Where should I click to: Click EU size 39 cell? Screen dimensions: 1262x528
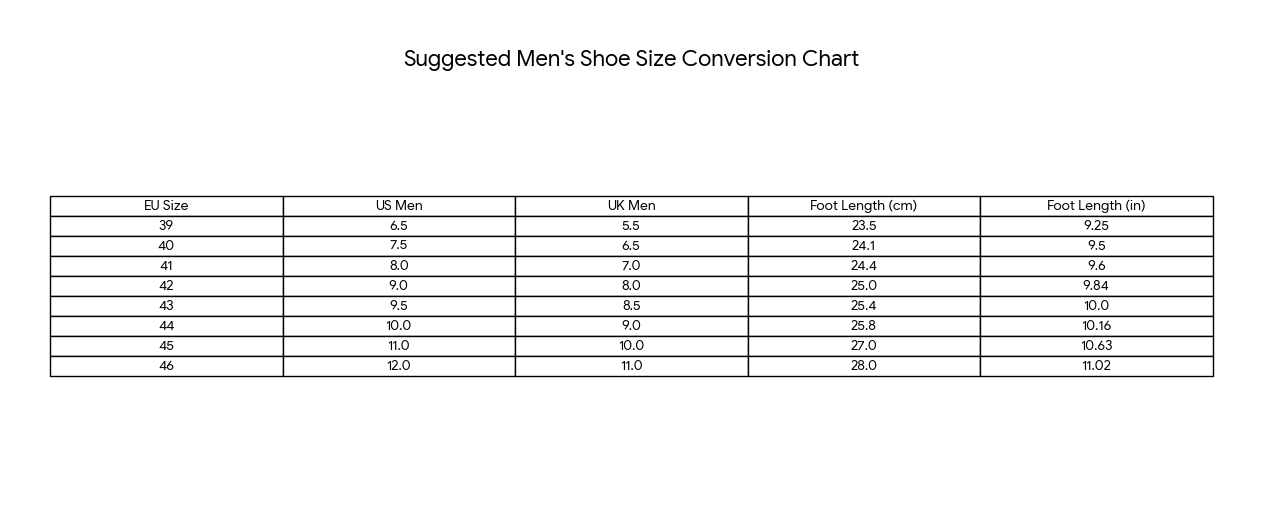[x=166, y=226]
